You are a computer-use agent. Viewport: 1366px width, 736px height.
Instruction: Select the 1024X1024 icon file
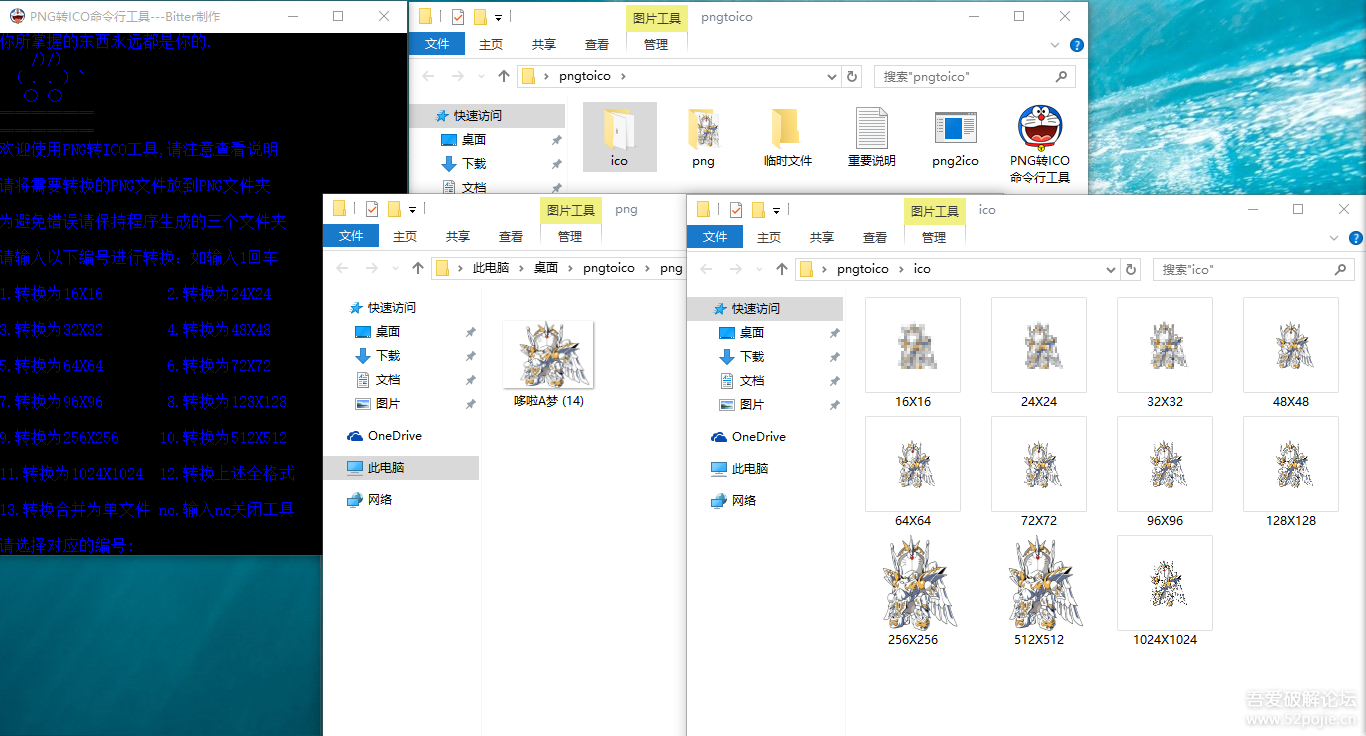pyautogui.click(x=1165, y=591)
